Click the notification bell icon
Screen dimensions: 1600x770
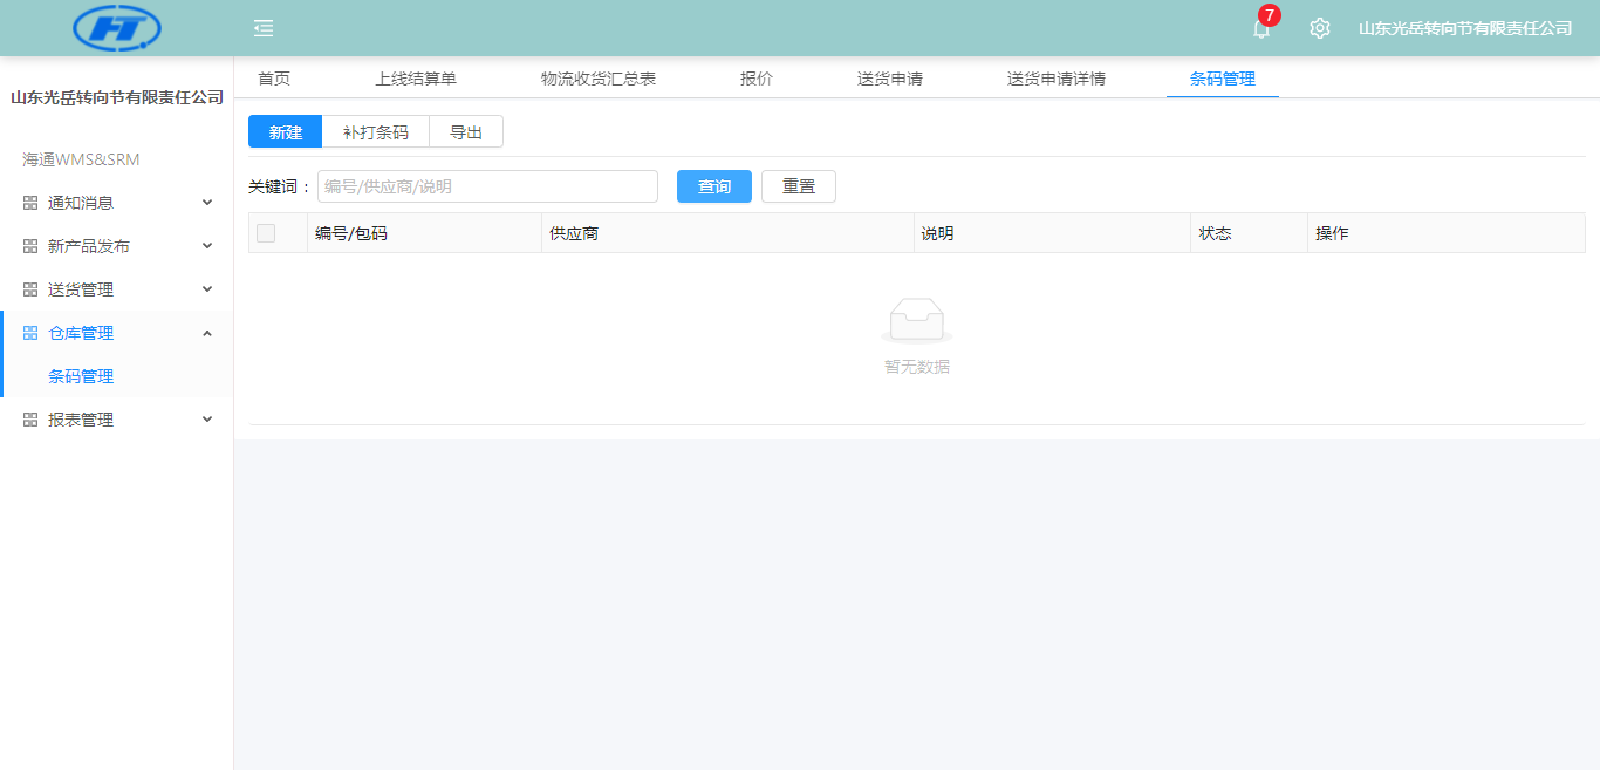pyautogui.click(x=1261, y=29)
